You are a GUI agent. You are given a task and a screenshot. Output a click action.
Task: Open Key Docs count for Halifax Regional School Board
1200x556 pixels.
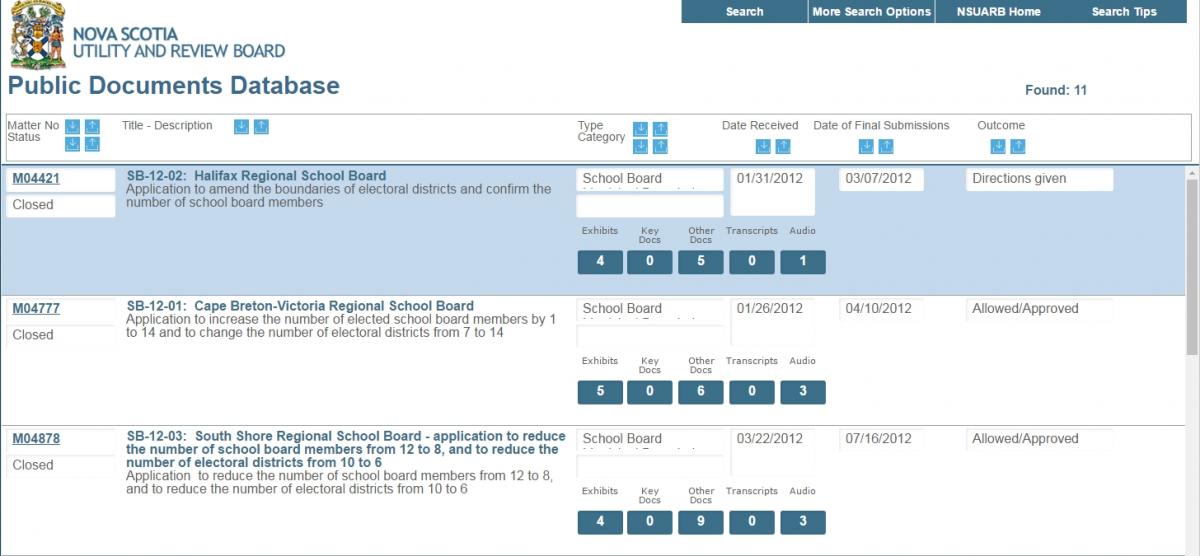point(650,262)
